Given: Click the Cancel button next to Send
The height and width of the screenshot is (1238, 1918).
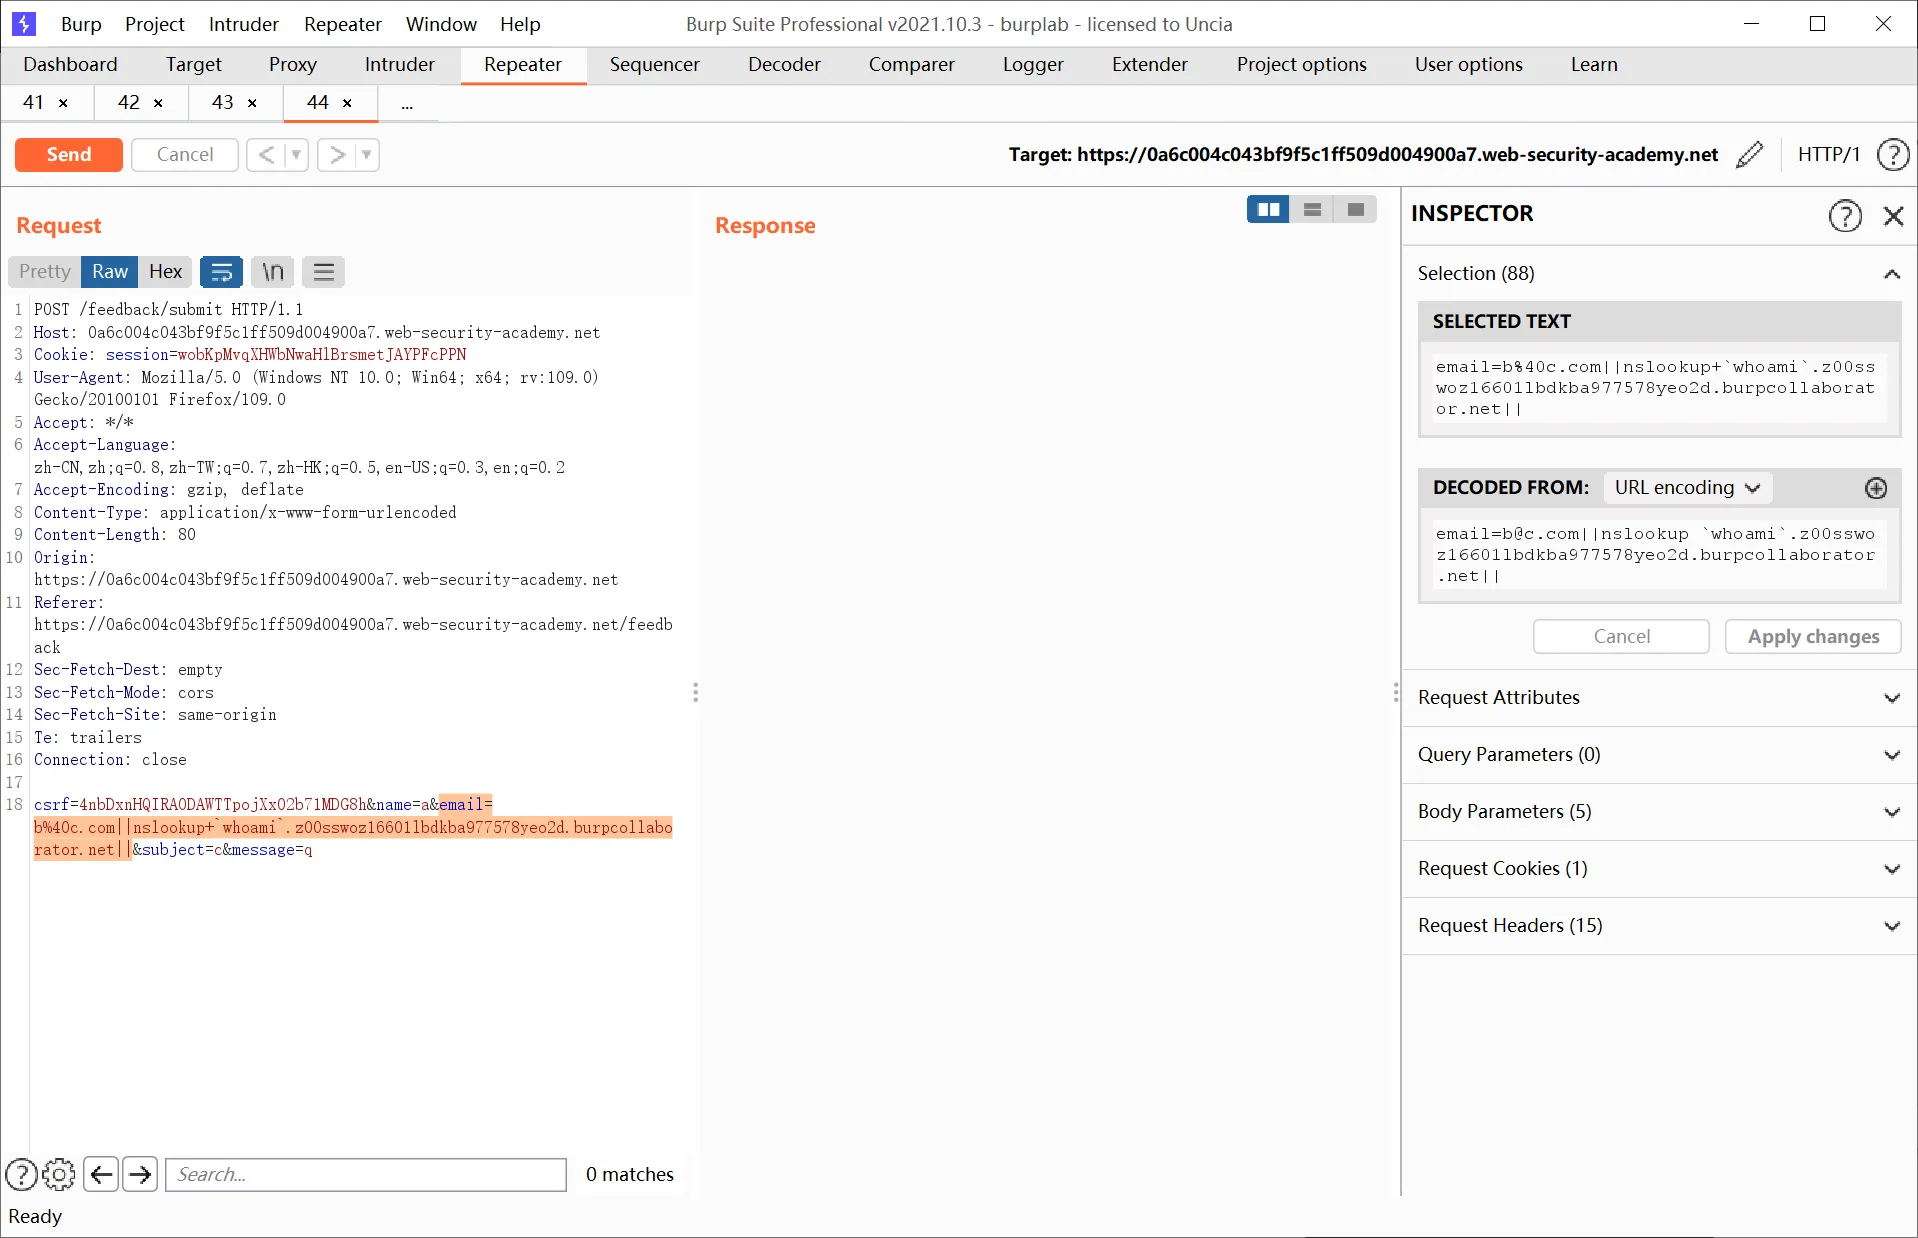Looking at the screenshot, I should click(x=185, y=155).
